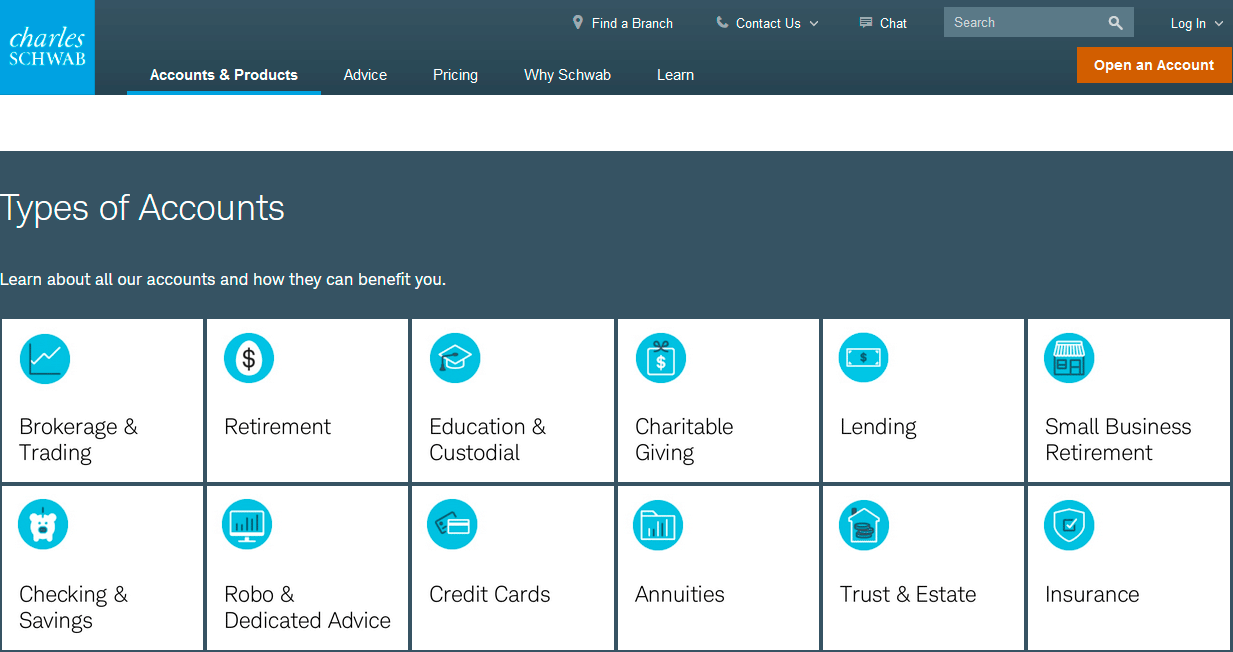Click the Annuities folder icon
Screen dimensions: 1233x652
pyautogui.click(x=658, y=524)
